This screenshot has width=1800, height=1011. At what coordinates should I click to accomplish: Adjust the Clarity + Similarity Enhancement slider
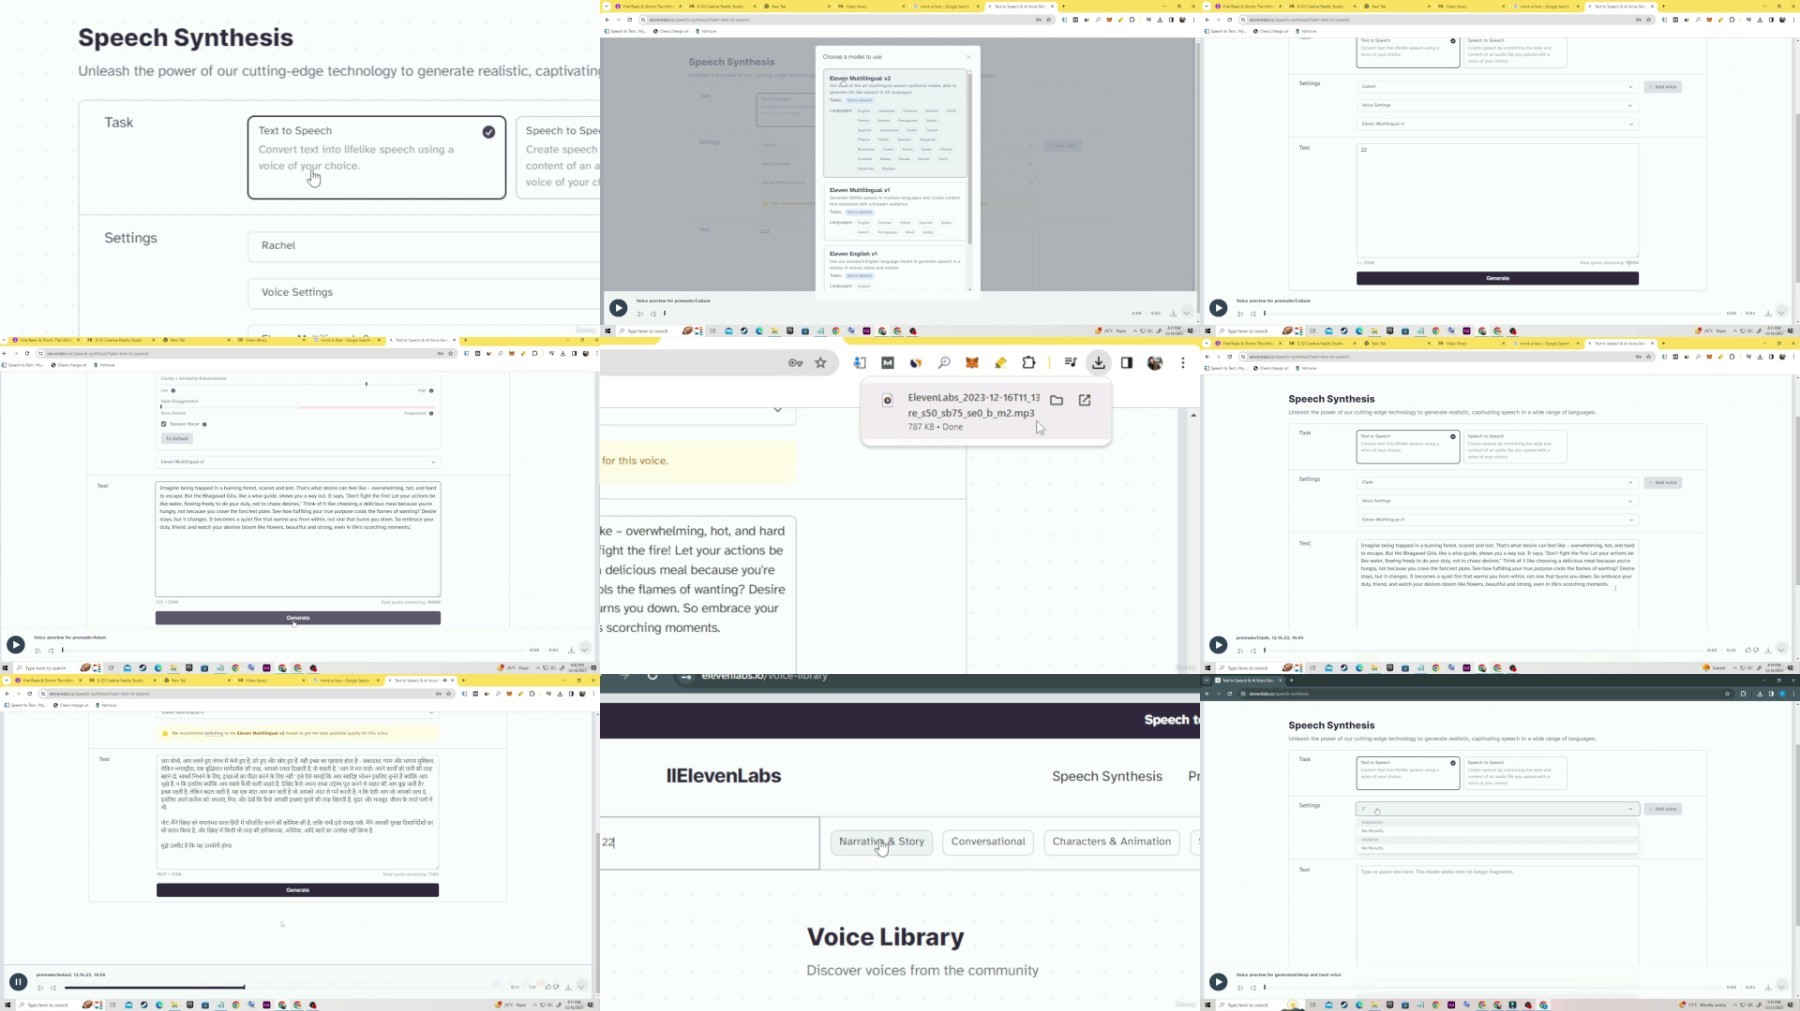coord(298,384)
